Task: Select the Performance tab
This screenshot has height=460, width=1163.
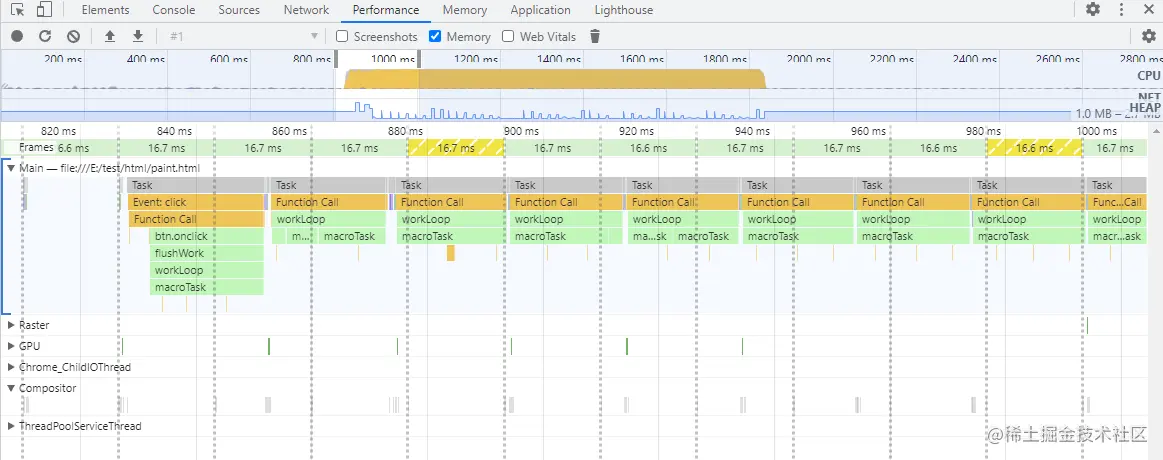Action: click(x=386, y=10)
